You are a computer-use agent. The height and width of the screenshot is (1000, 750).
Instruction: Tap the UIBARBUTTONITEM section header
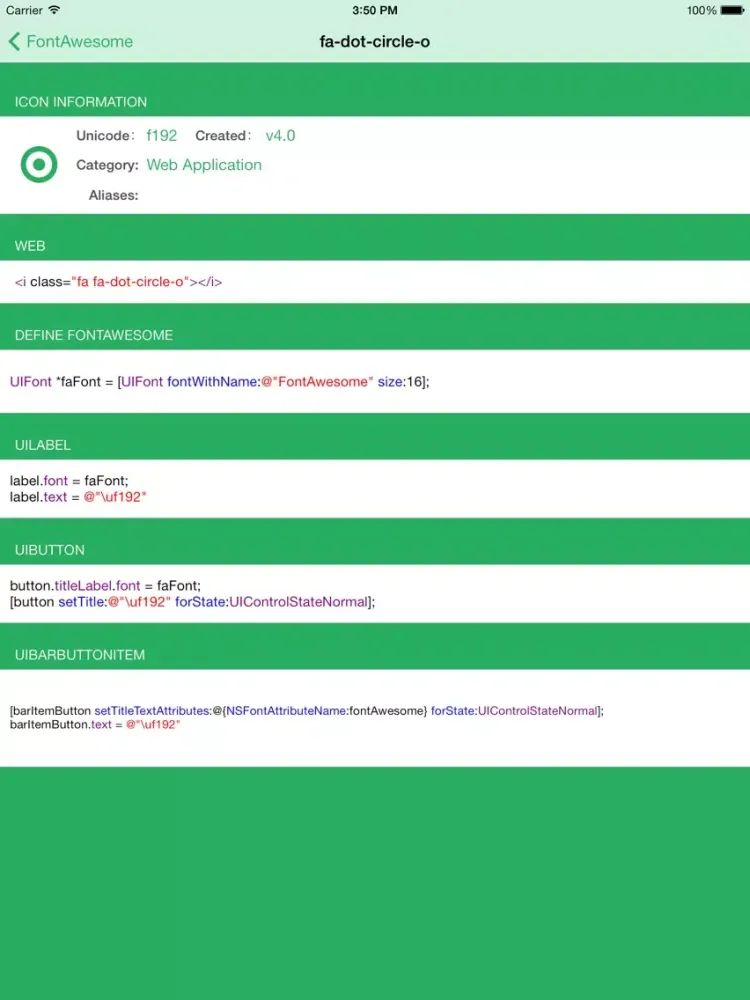point(80,655)
